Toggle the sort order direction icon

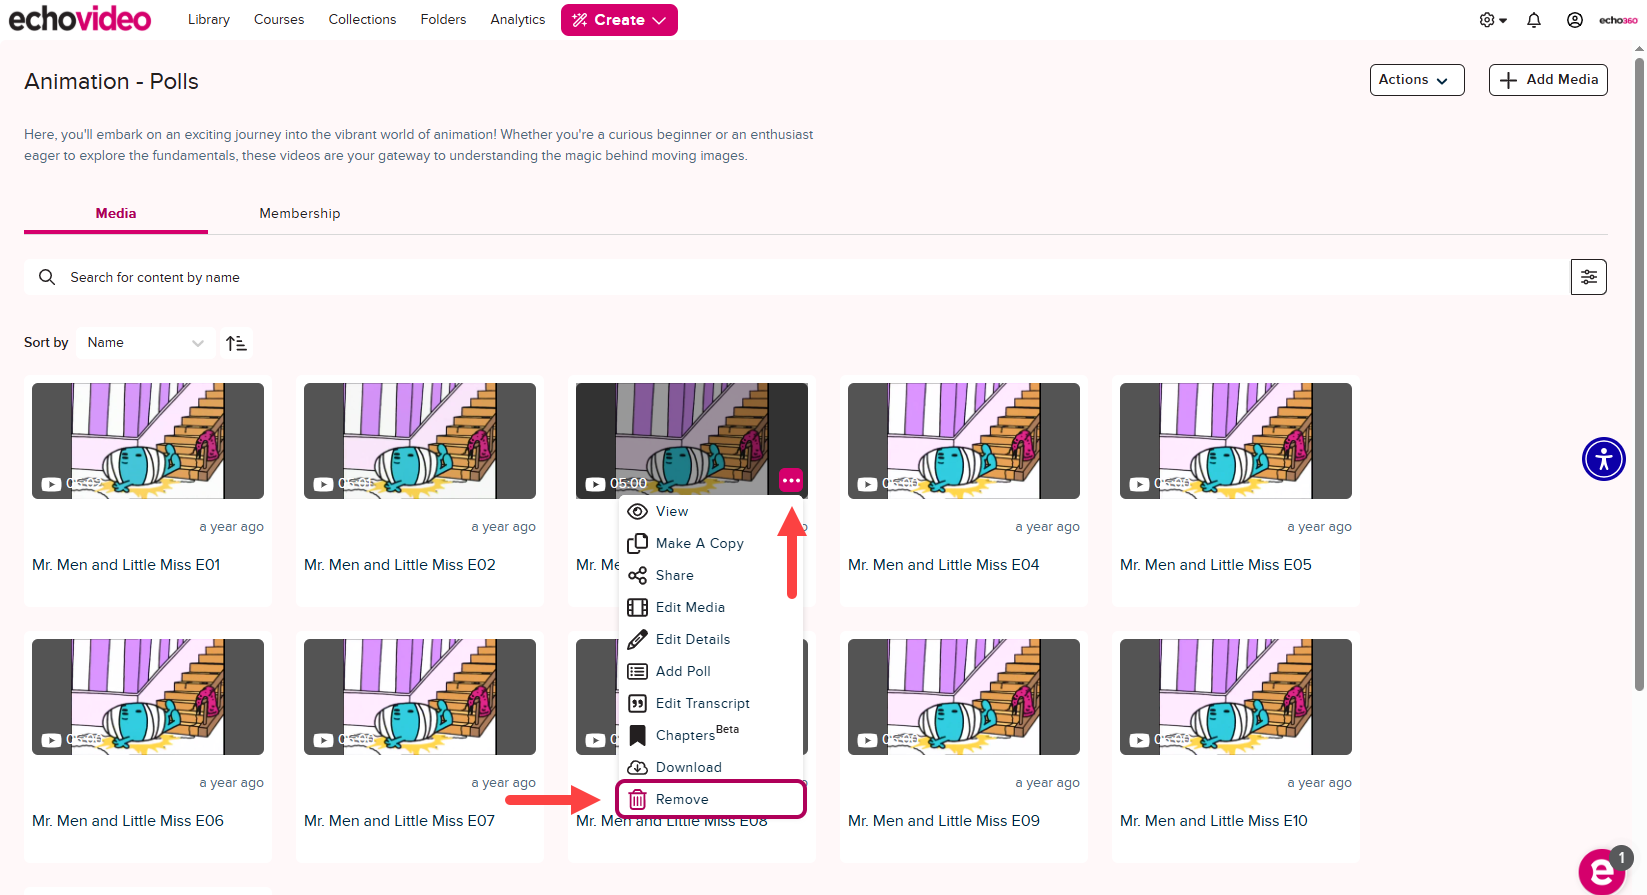tap(236, 343)
